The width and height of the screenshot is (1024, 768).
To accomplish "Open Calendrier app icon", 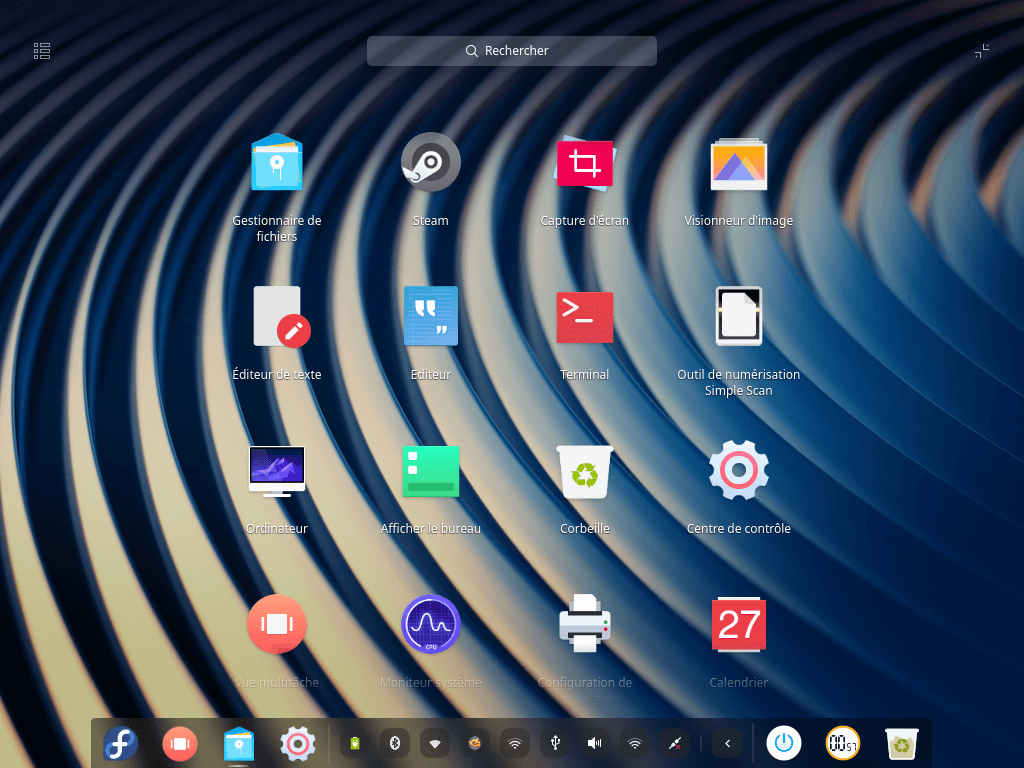I will (739, 624).
